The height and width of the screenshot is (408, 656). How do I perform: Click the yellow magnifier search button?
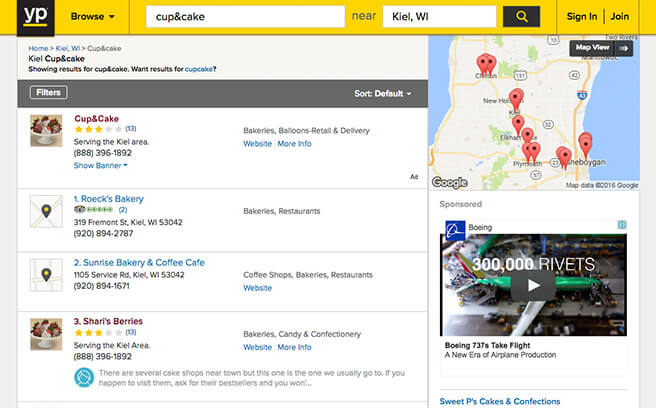(521, 16)
